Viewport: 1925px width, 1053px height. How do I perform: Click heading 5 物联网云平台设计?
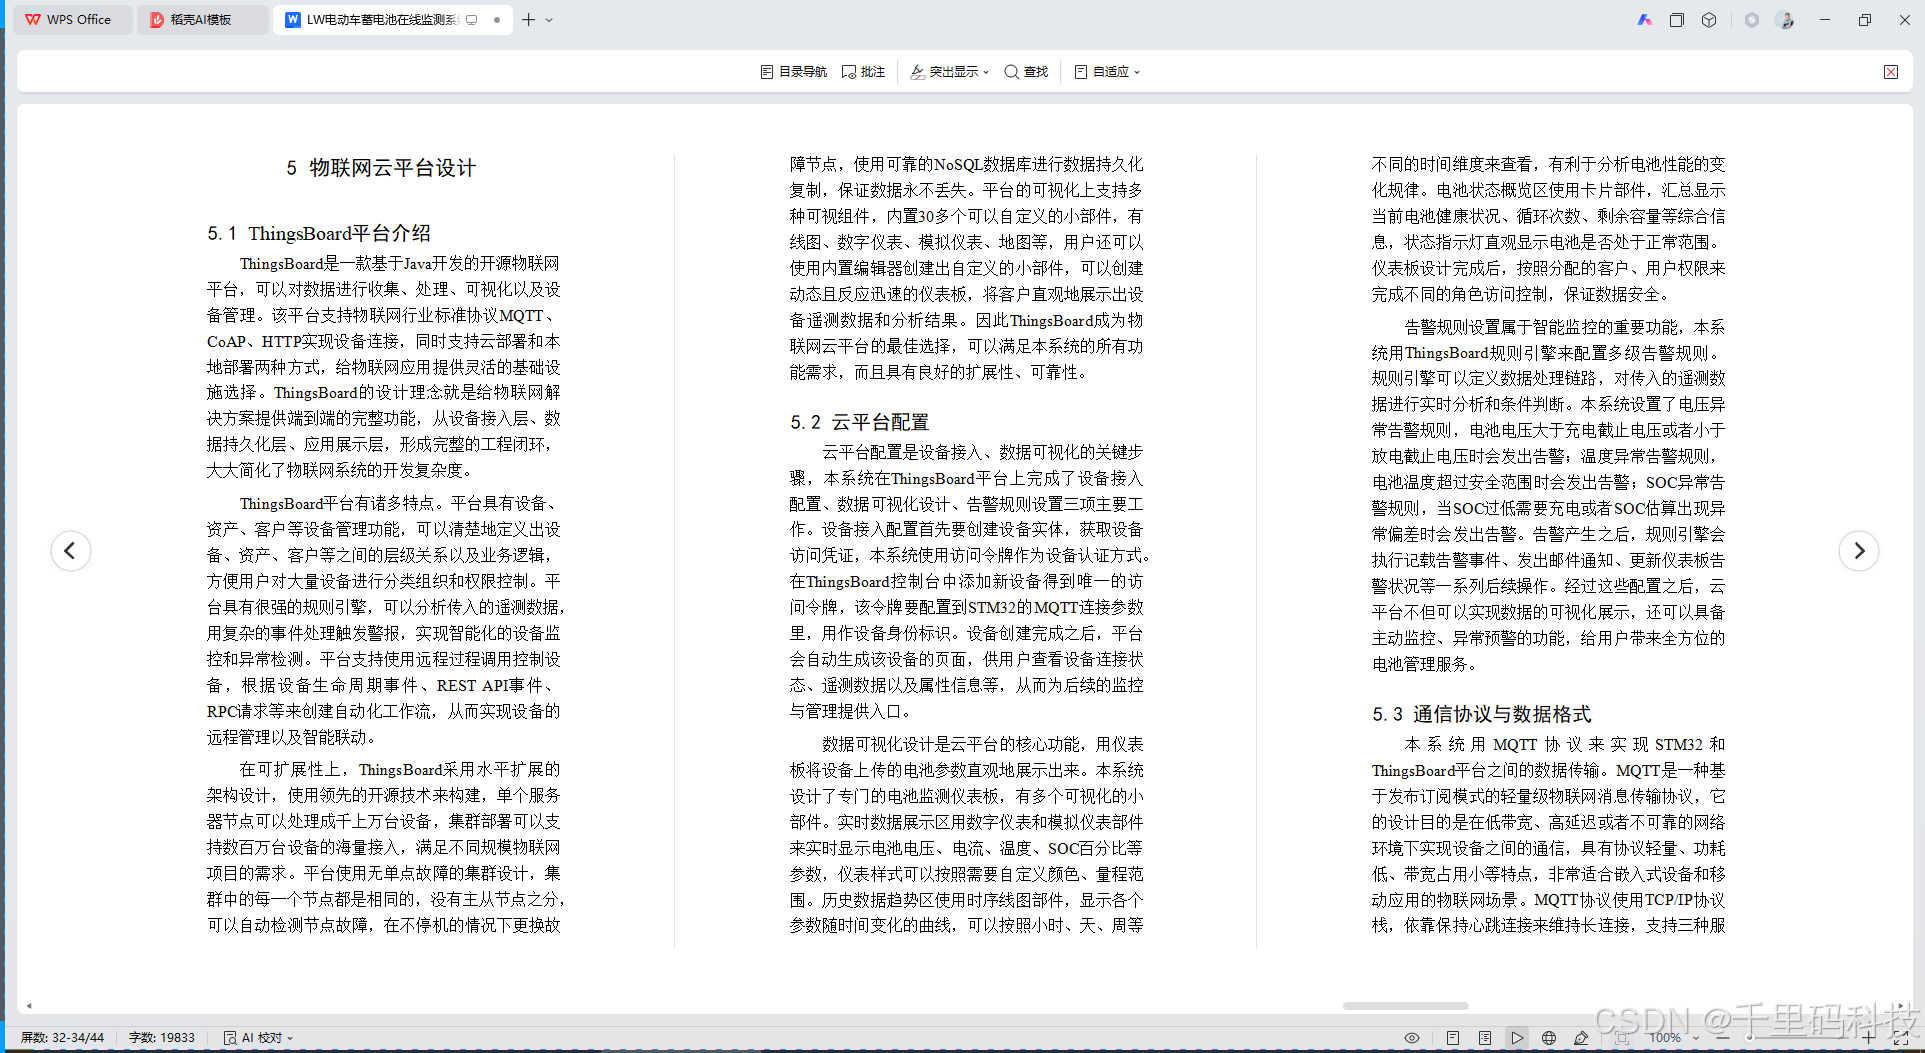381,168
